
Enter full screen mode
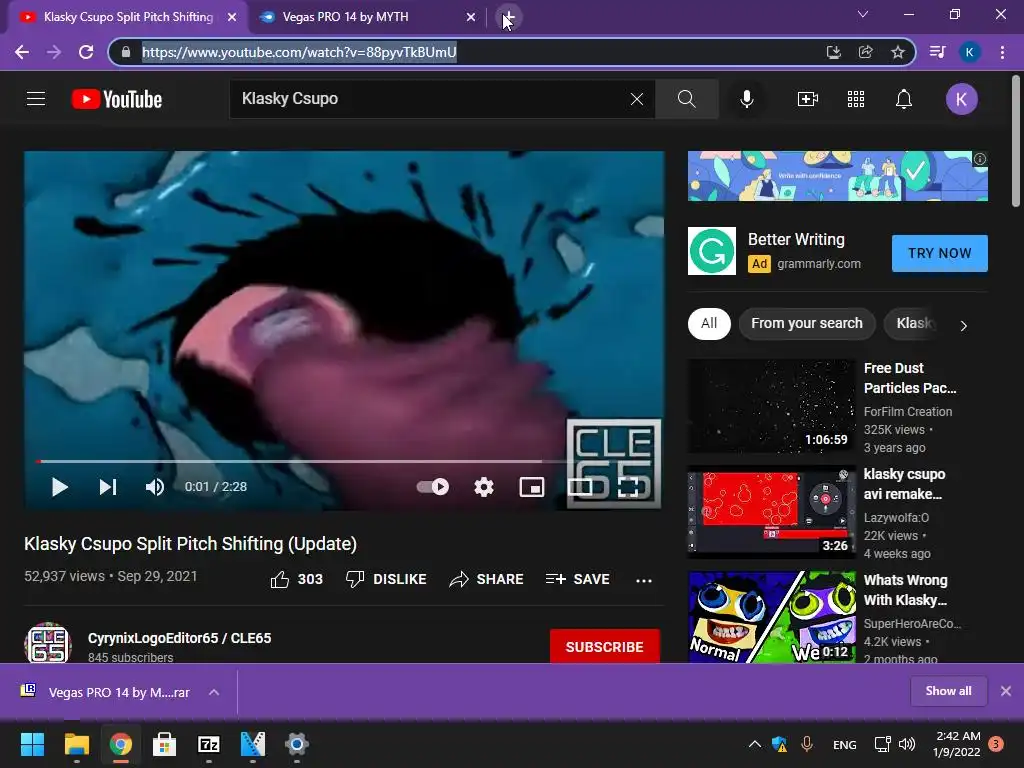628,487
